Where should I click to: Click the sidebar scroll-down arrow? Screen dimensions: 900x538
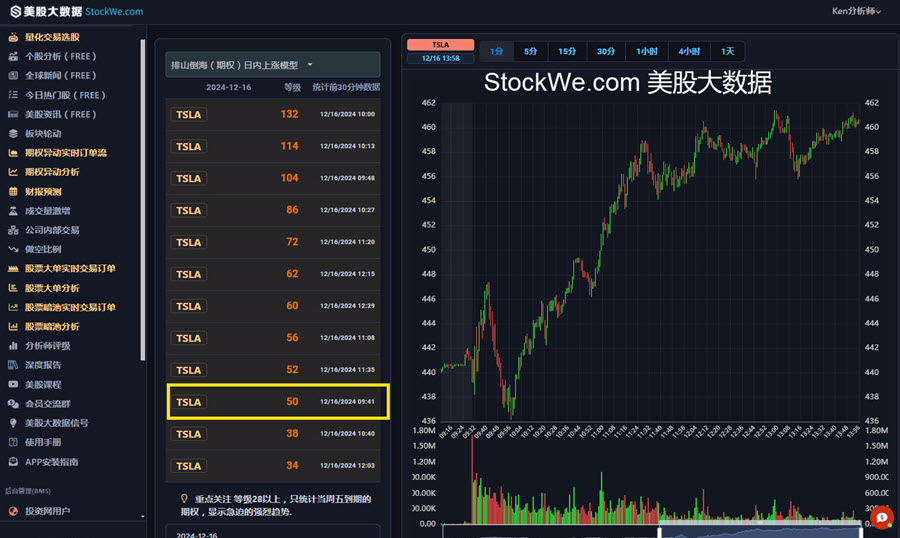click(143, 516)
